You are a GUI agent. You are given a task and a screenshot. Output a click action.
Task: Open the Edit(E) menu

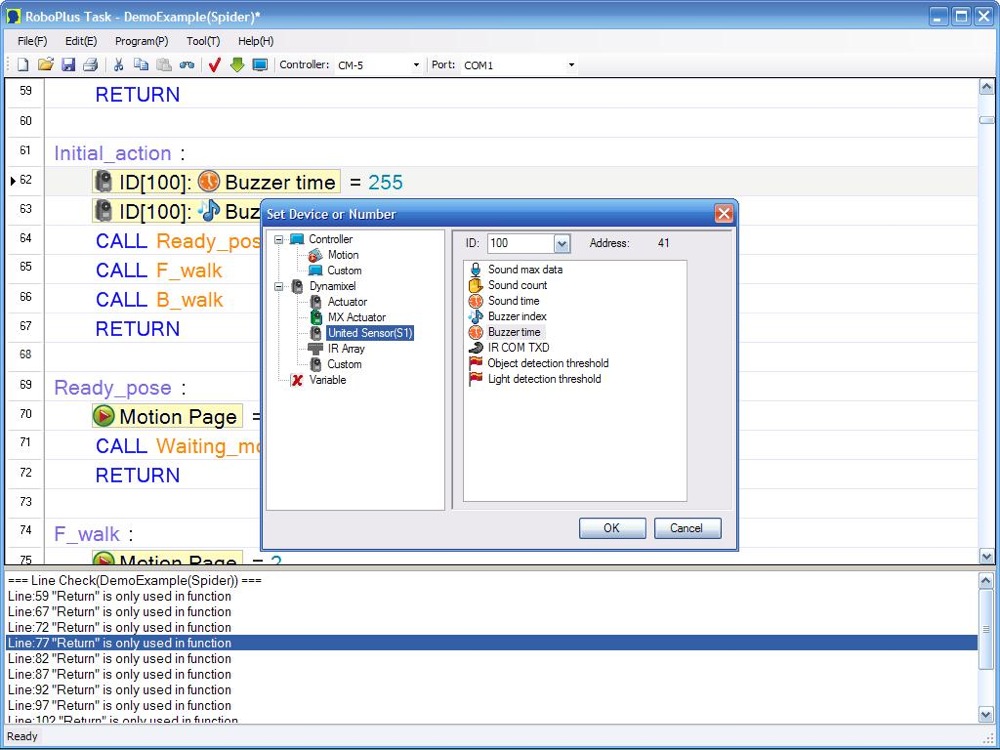pos(81,41)
